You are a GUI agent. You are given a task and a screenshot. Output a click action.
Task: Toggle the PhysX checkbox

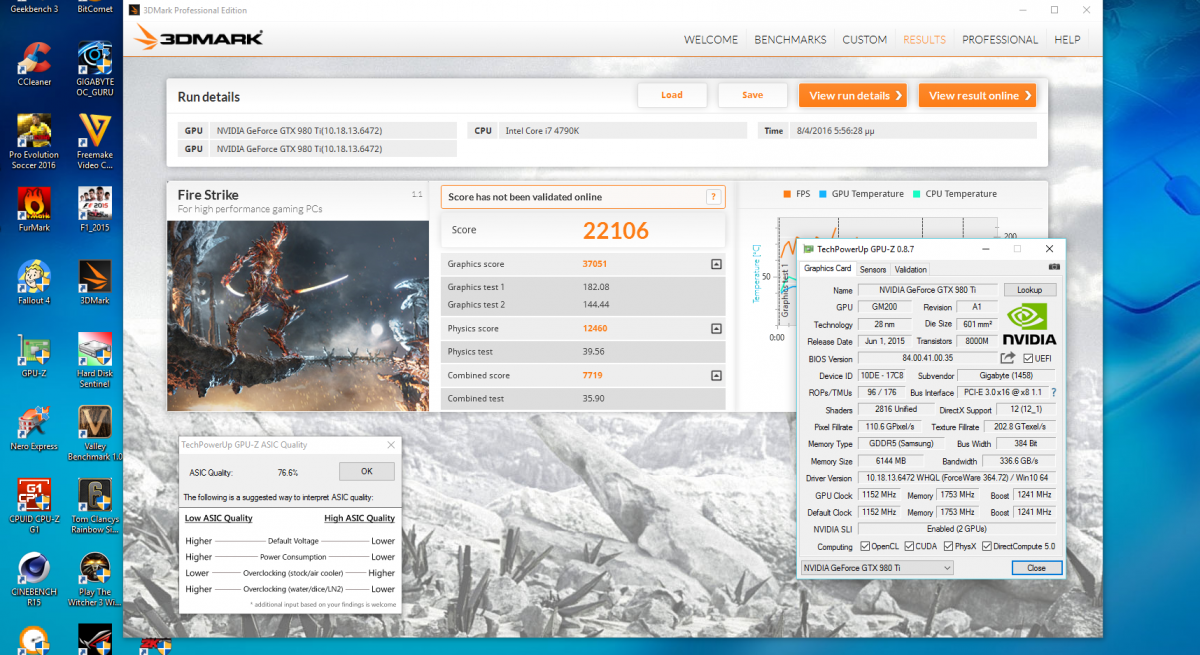pyautogui.click(x=948, y=546)
